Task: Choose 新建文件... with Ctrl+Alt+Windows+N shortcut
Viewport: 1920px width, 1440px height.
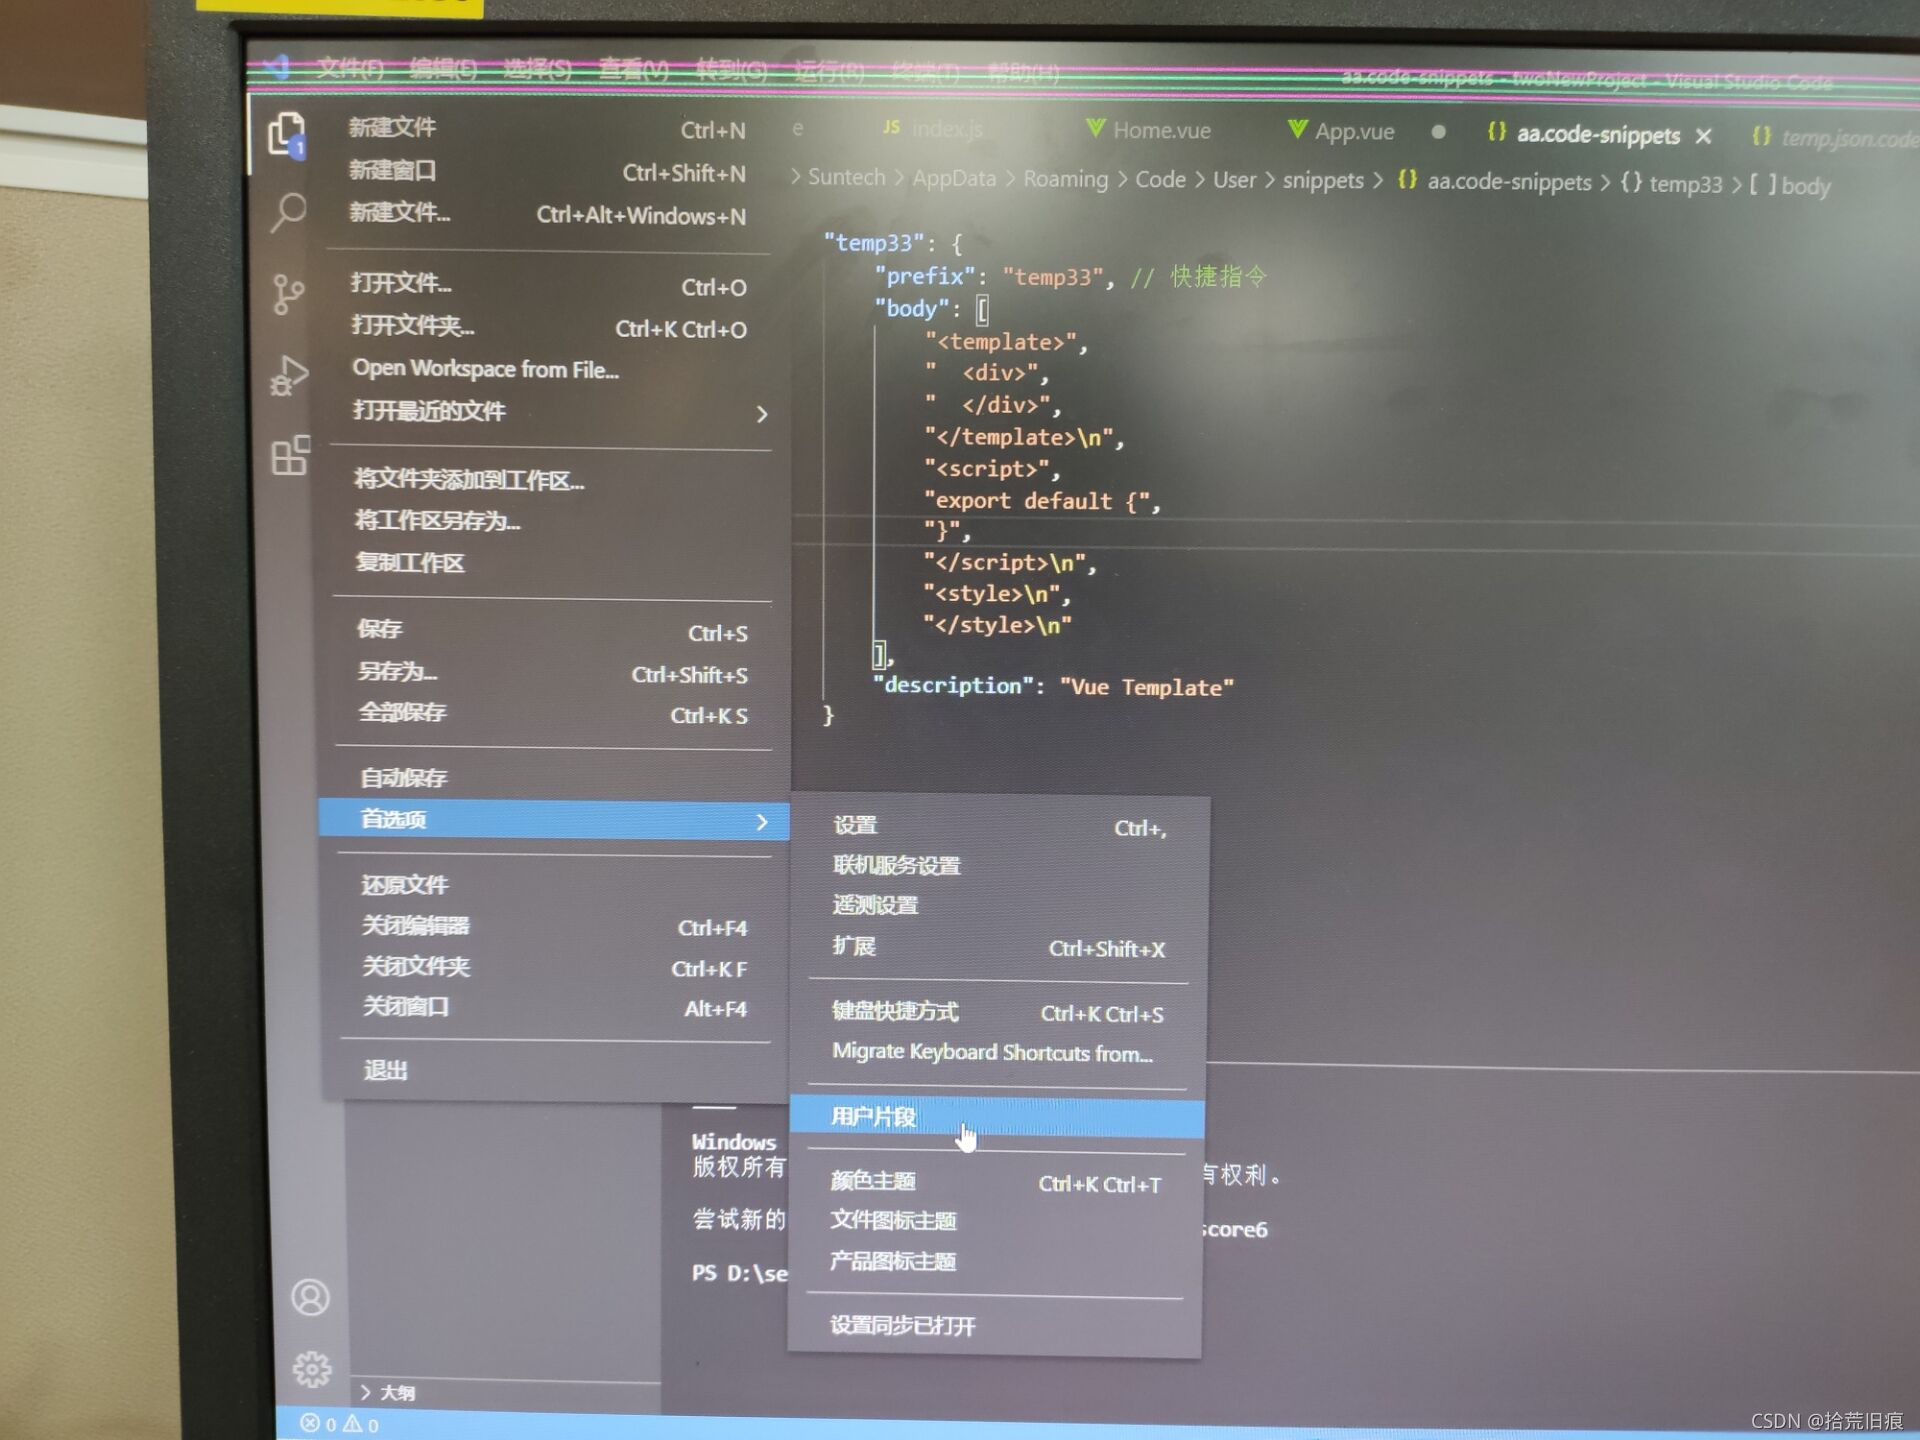Action: 547,214
